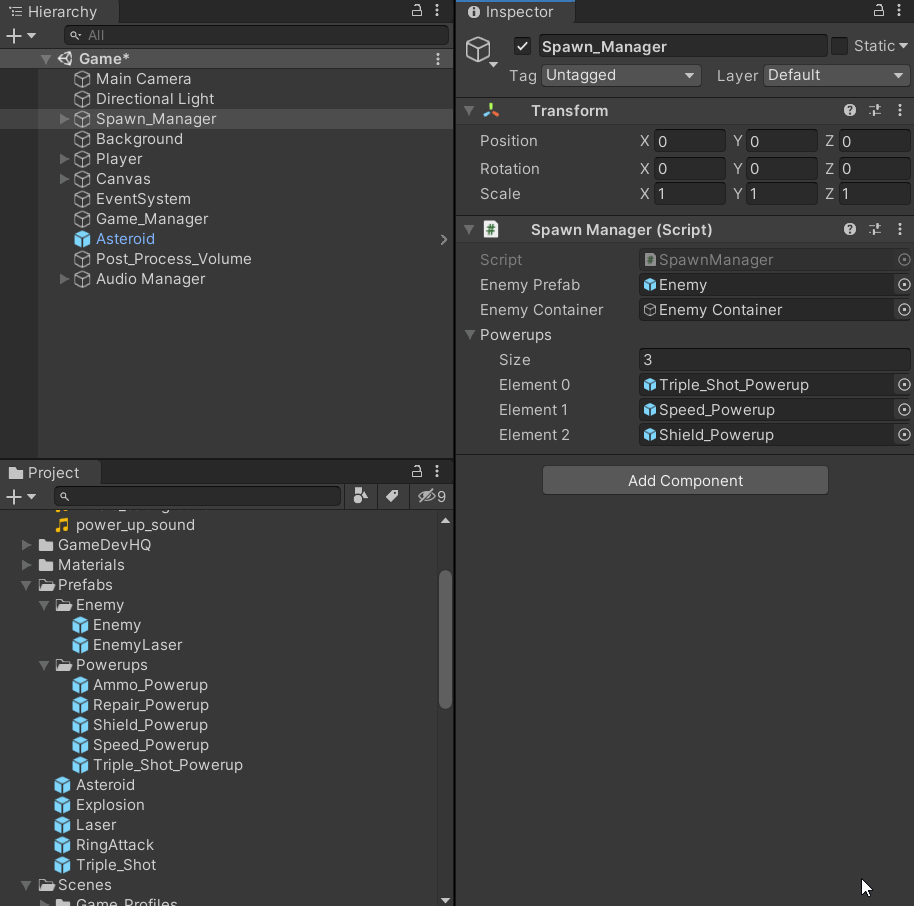Pick object for Enemy Prefab field
Screen dimensions: 914x906
(904, 285)
